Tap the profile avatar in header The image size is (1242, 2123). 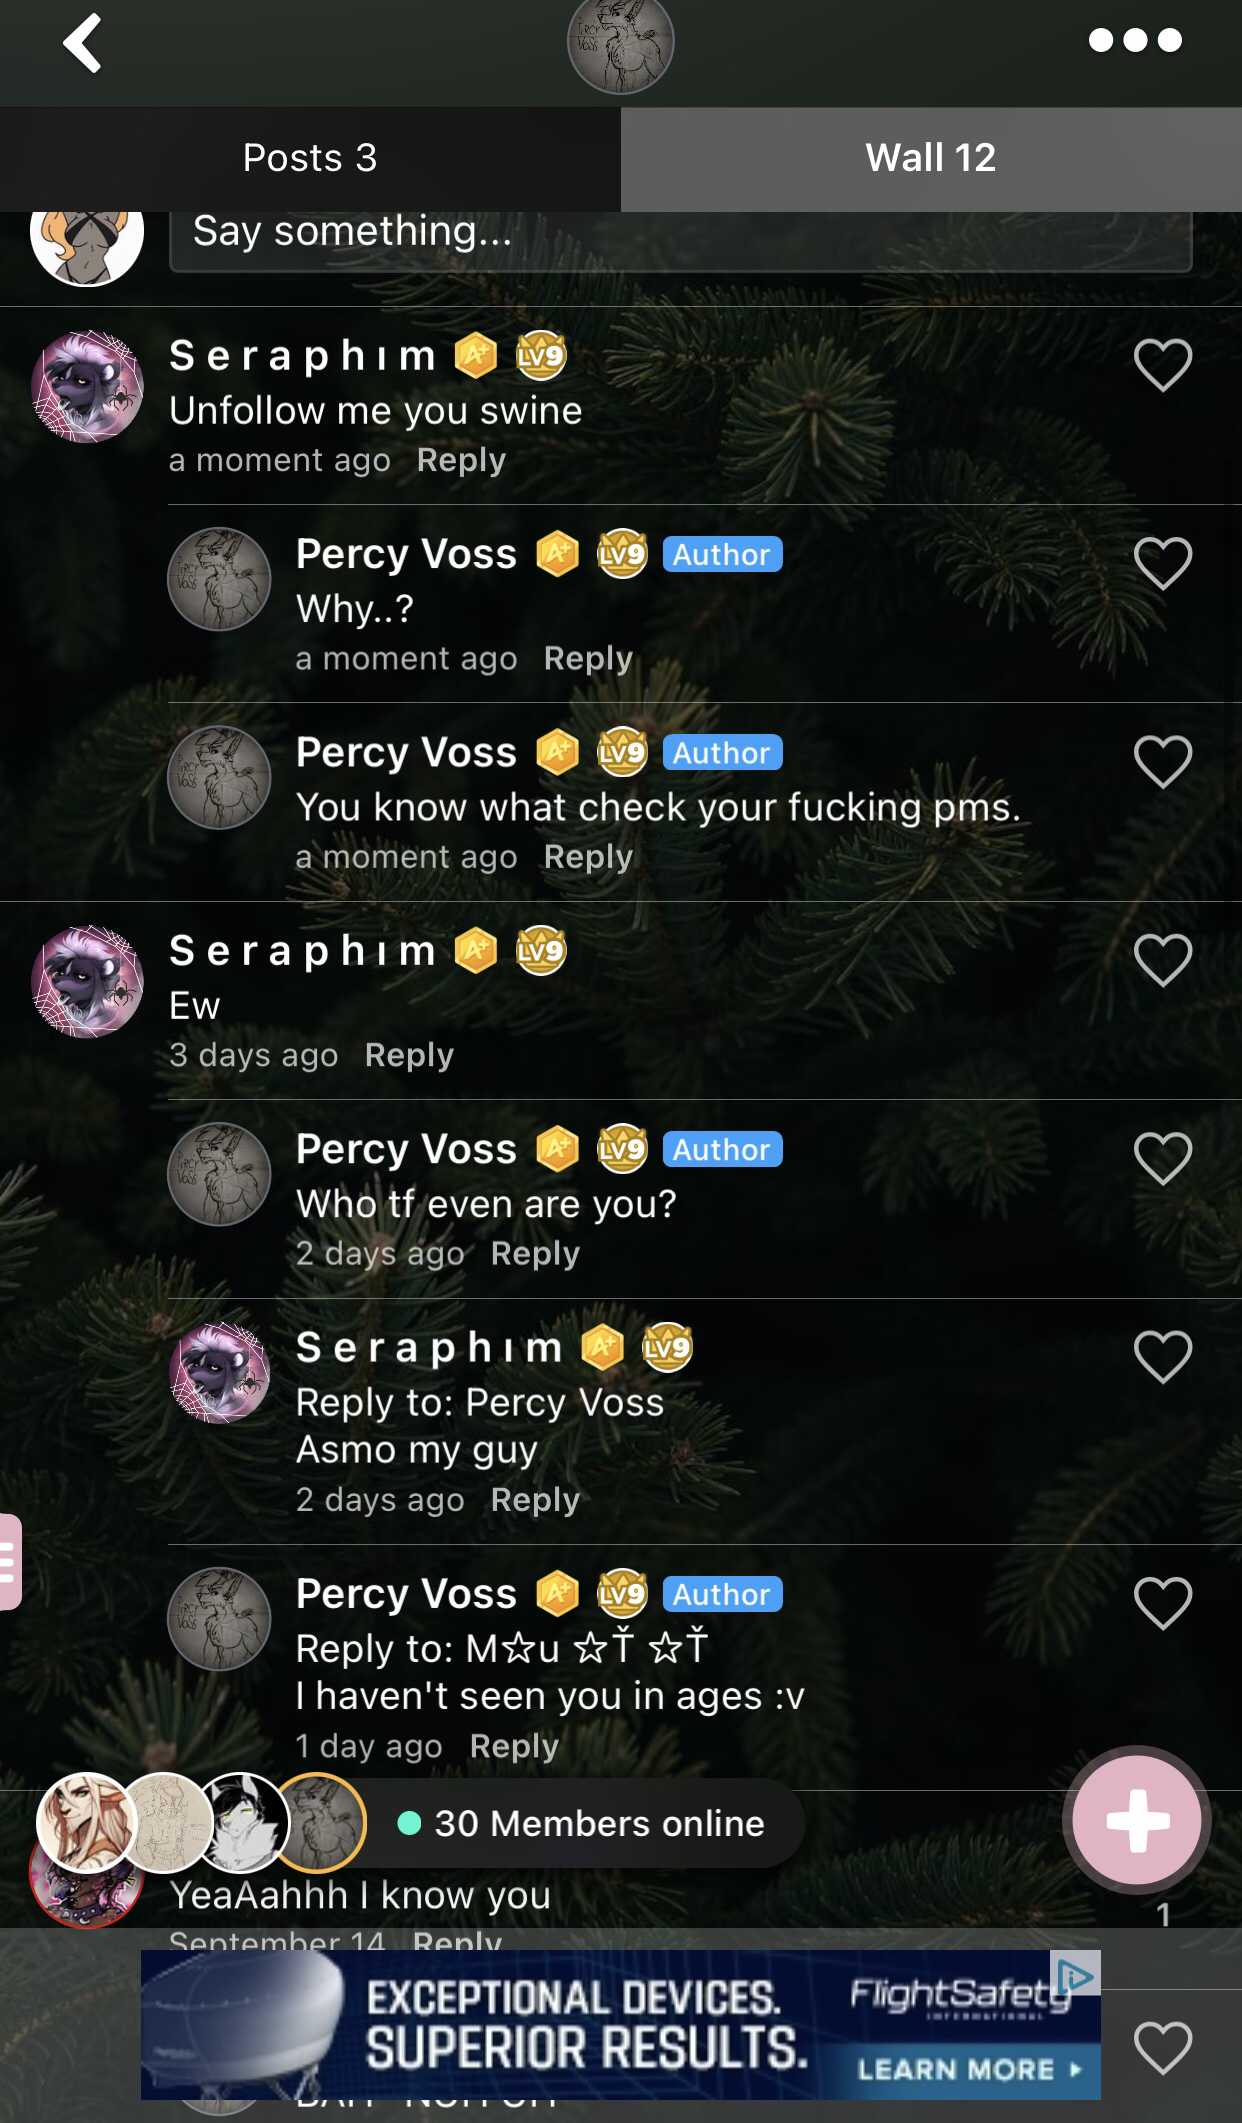click(x=621, y=42)
